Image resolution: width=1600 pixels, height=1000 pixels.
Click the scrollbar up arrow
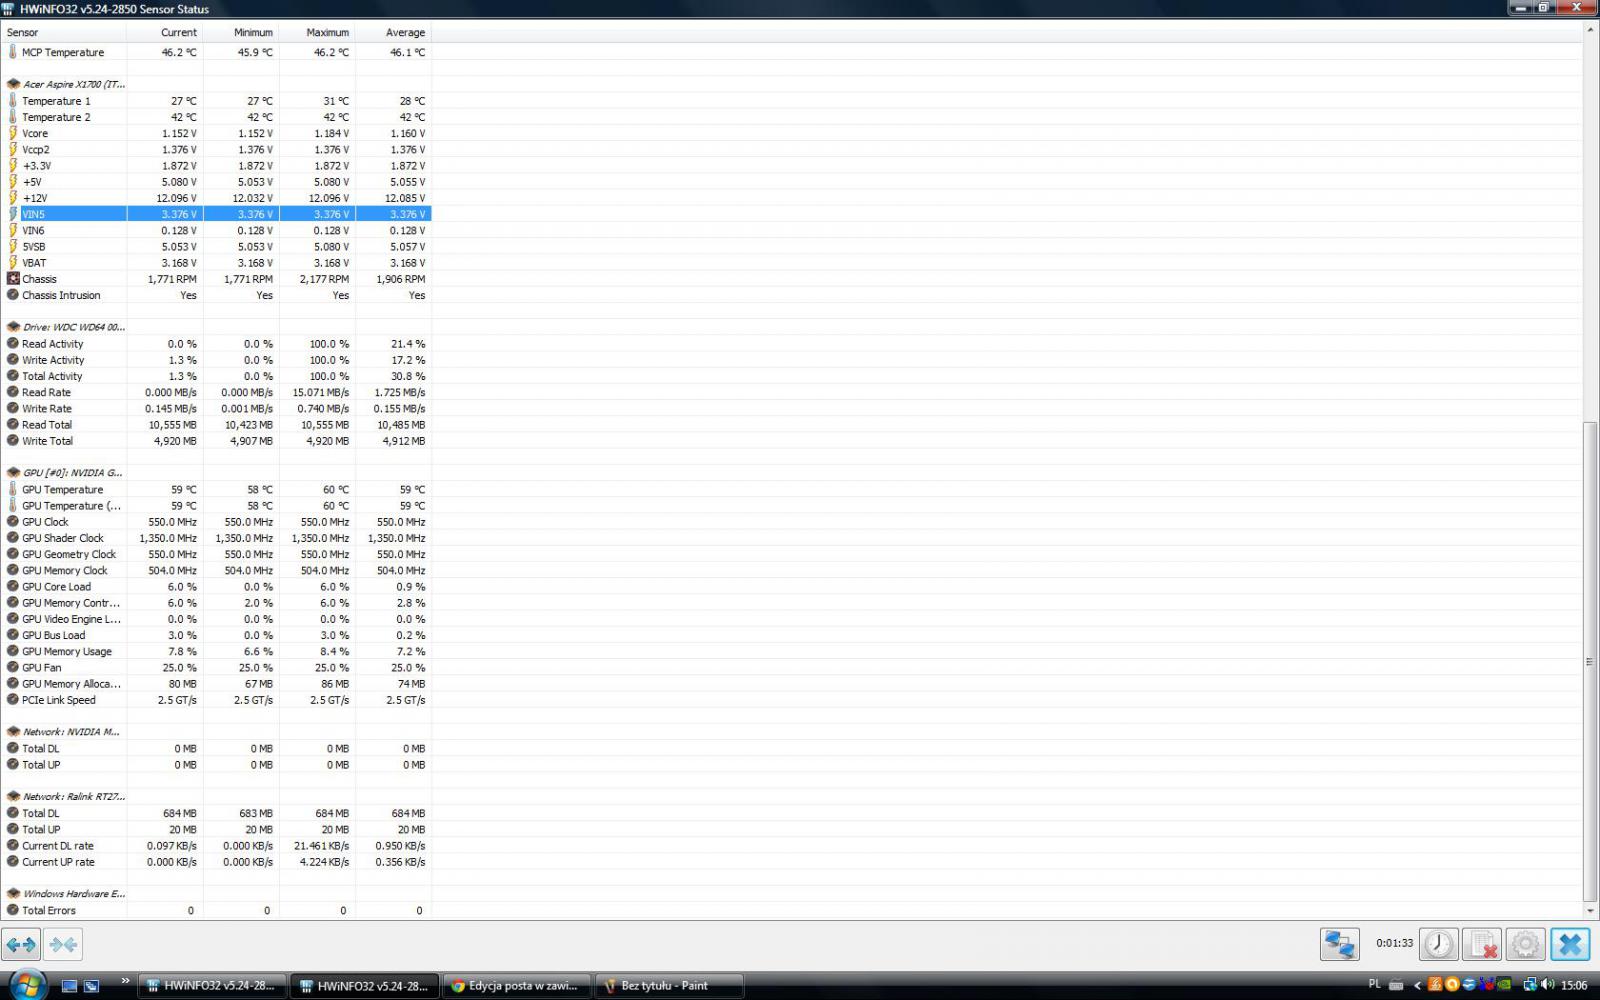(x=1590, y=31)
